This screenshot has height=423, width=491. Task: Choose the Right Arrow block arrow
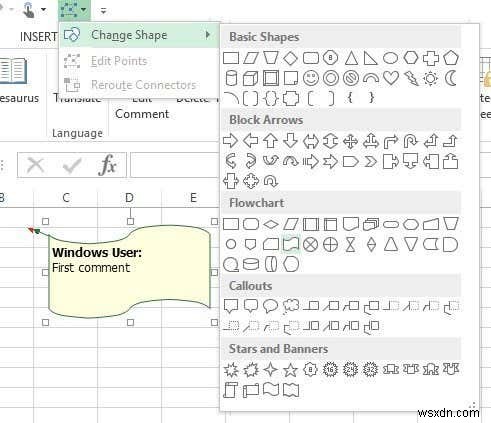[x=230, y=141]
